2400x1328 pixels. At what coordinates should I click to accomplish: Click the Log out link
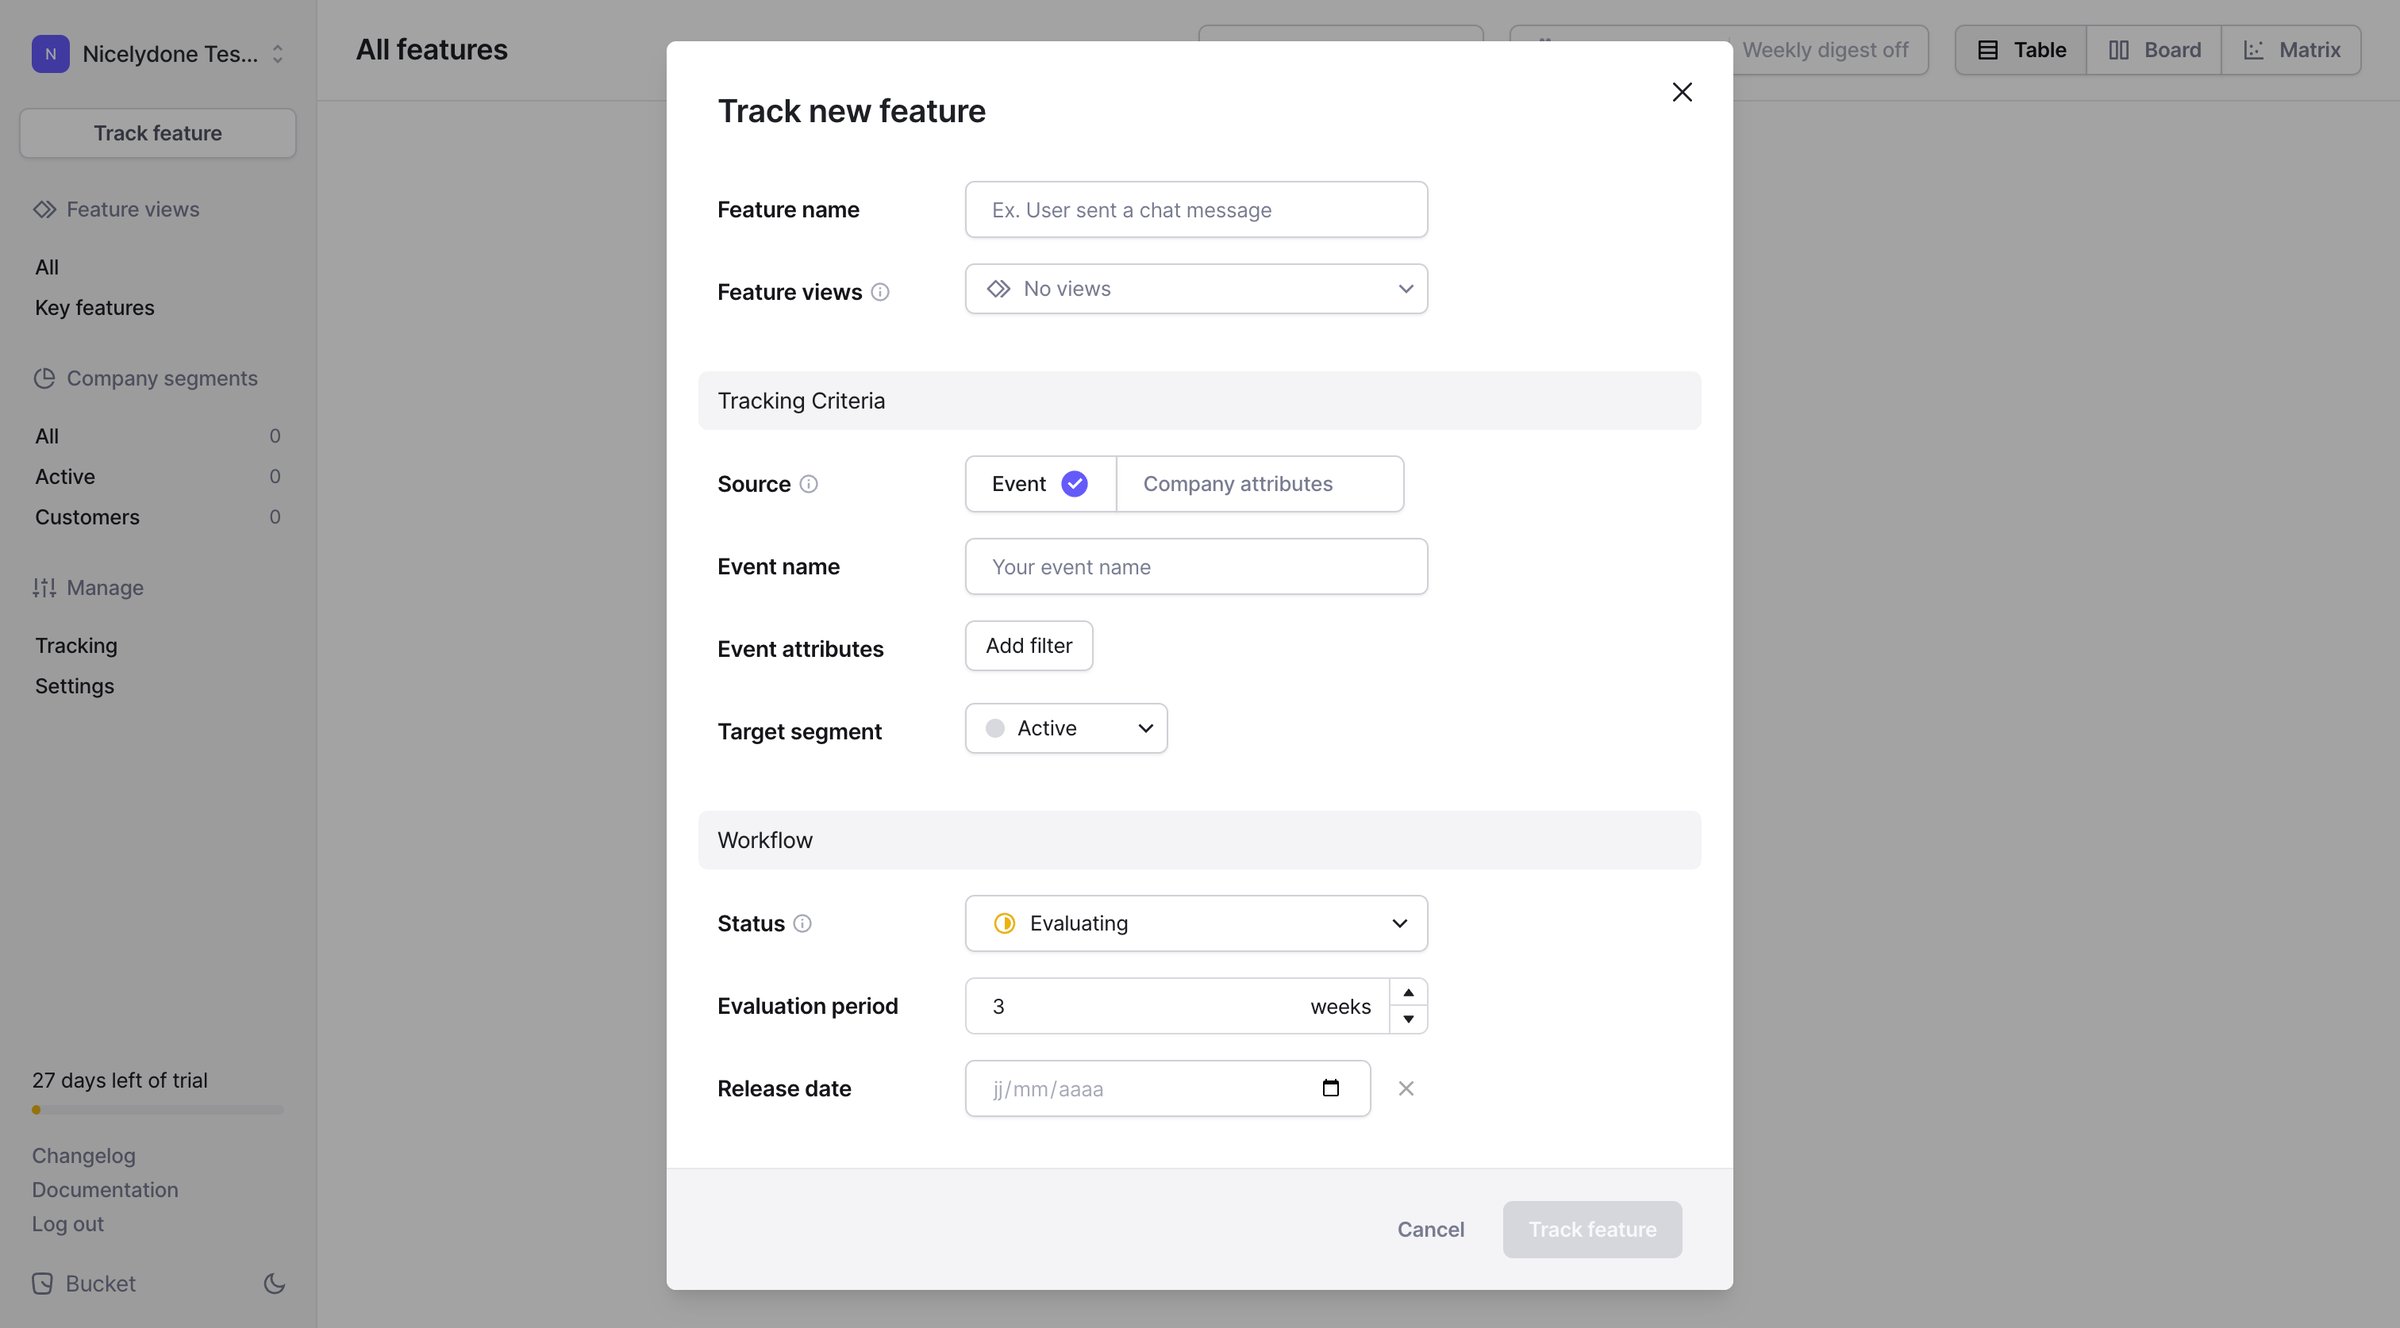(68, 1224)
